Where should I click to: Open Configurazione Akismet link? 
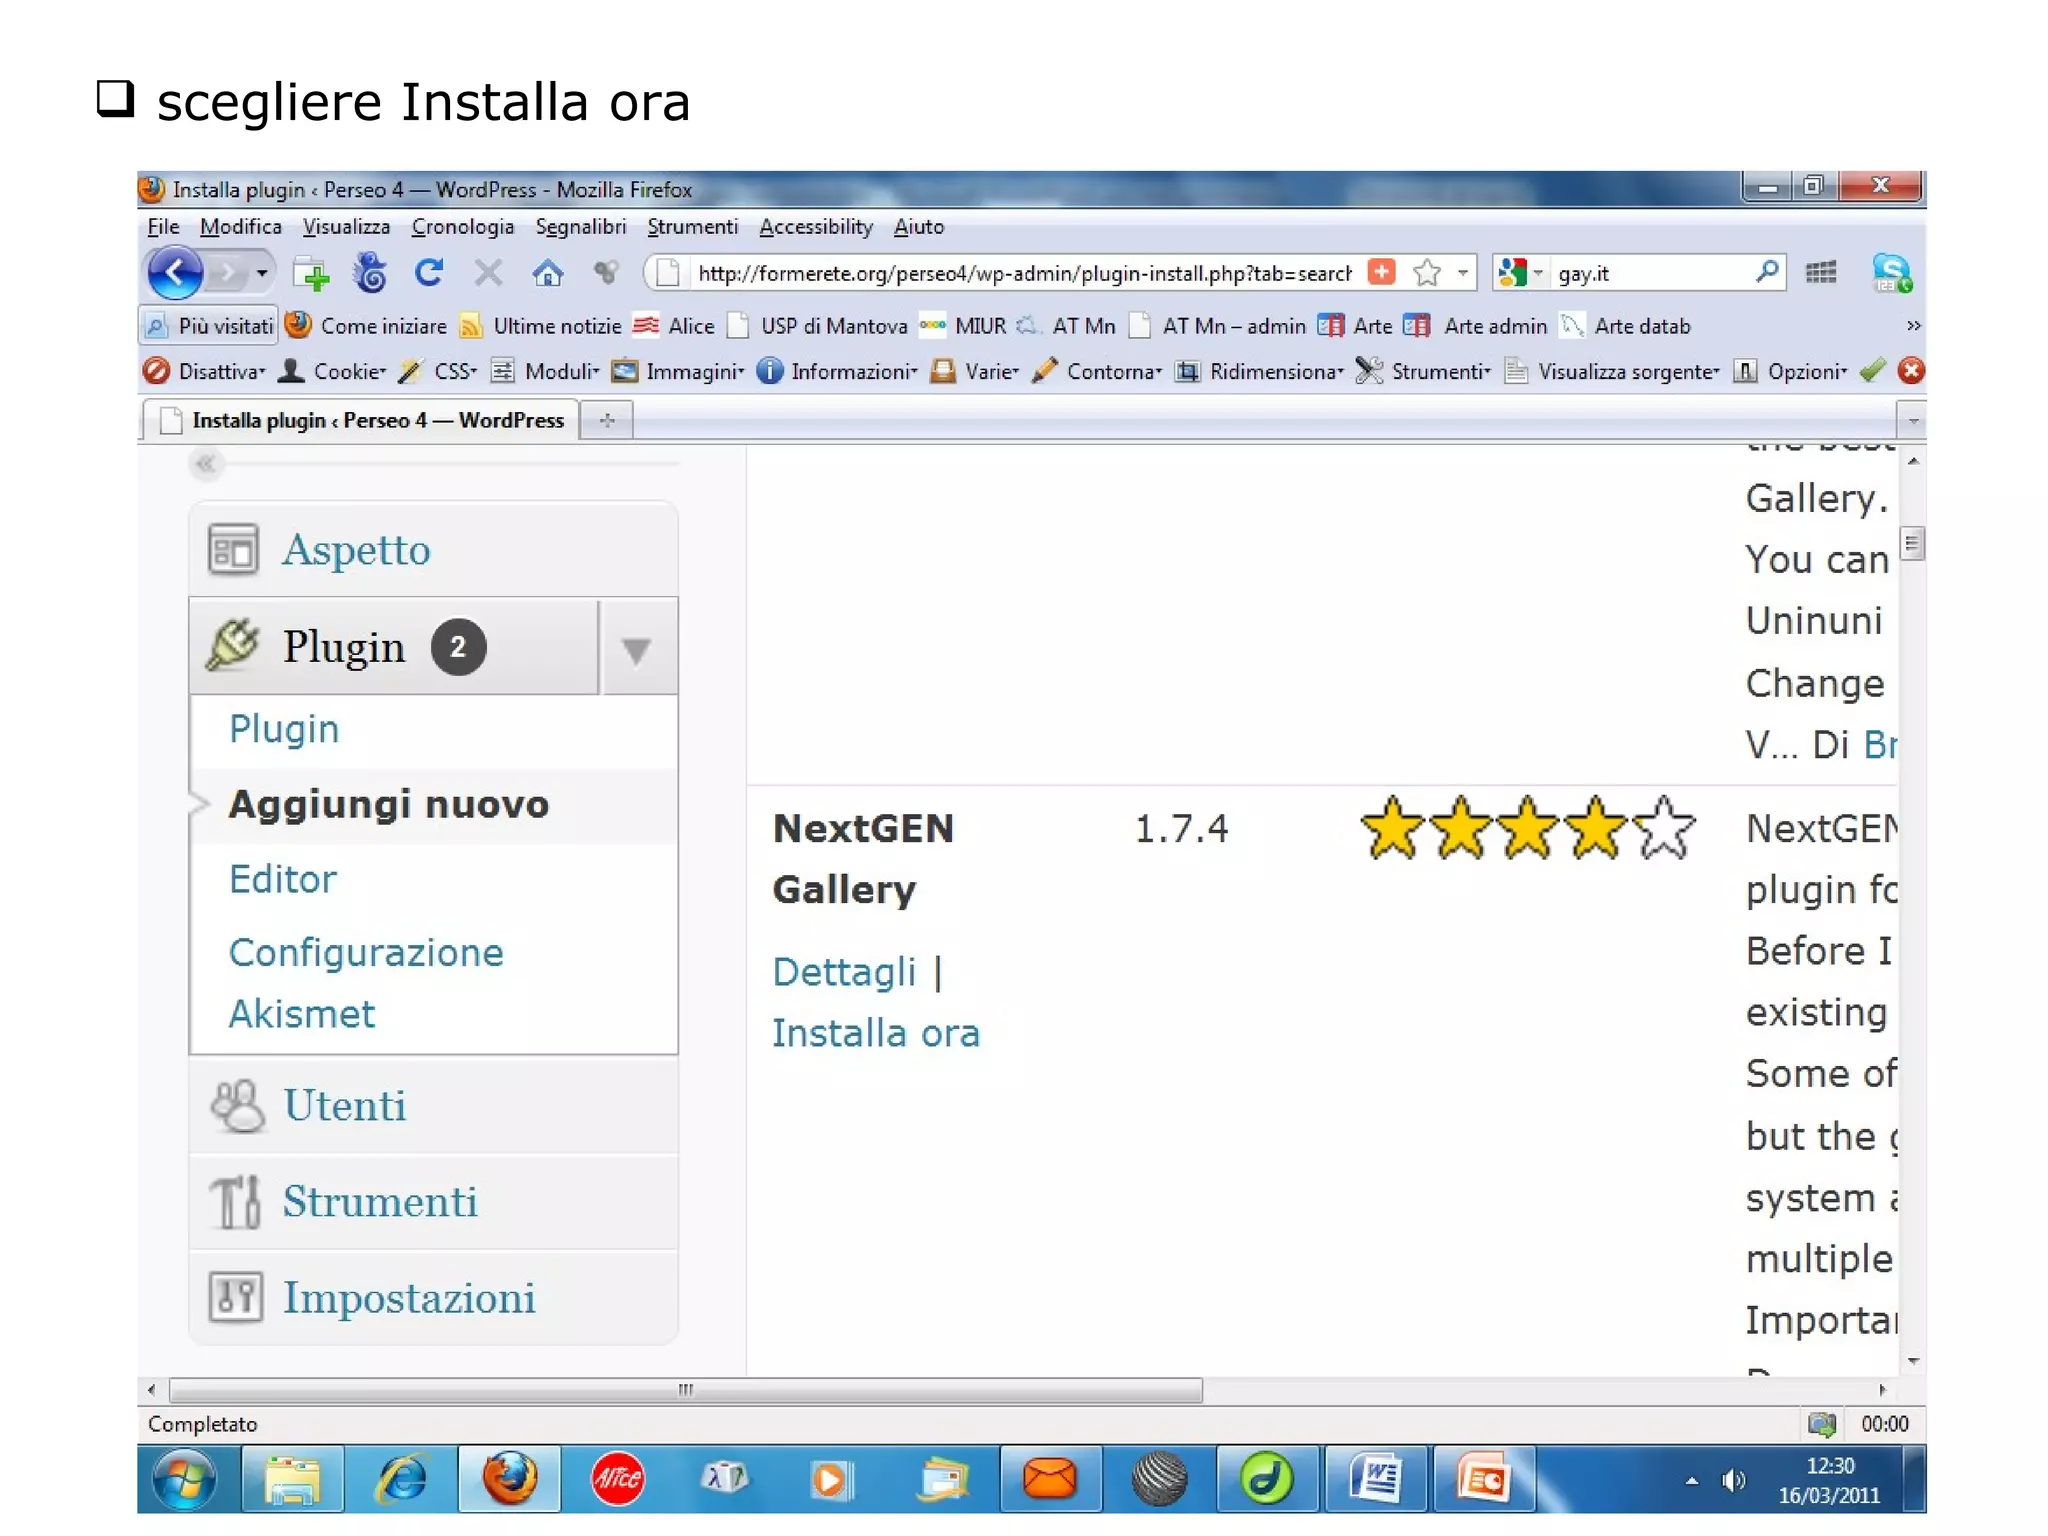(366, 983)
